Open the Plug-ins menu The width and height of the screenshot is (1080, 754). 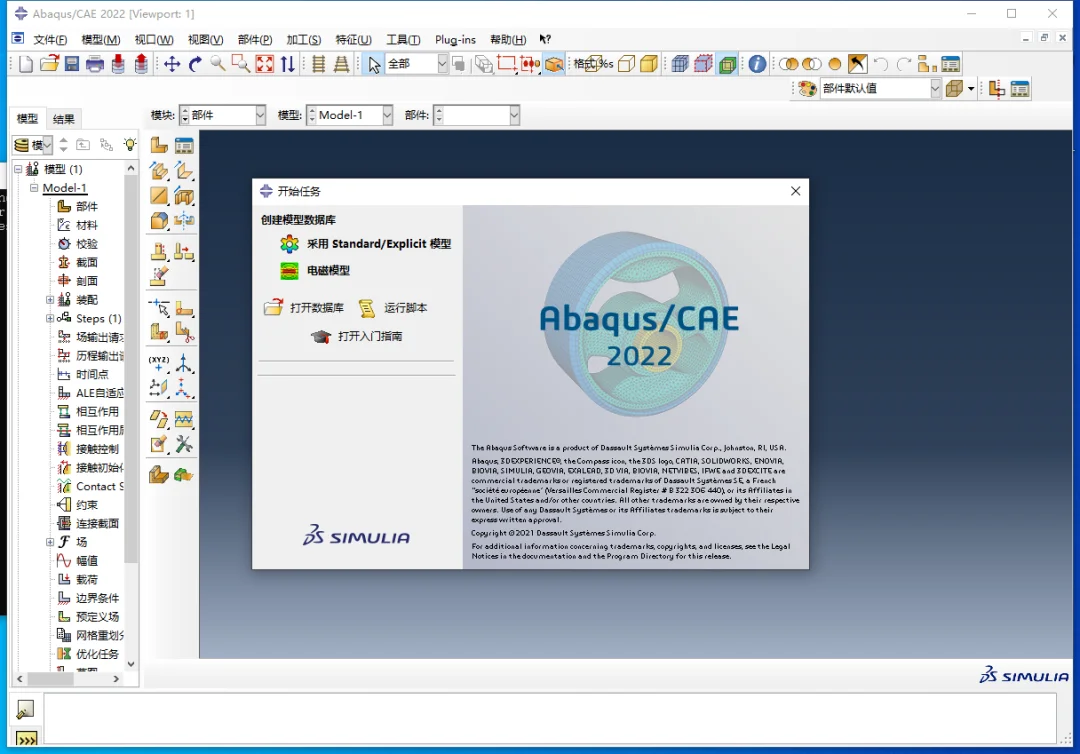tap(455, 39)
